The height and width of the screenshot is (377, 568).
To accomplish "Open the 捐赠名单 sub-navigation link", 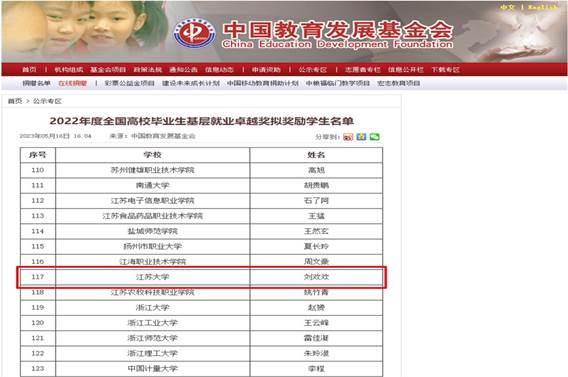I will (x=37, y=83).
